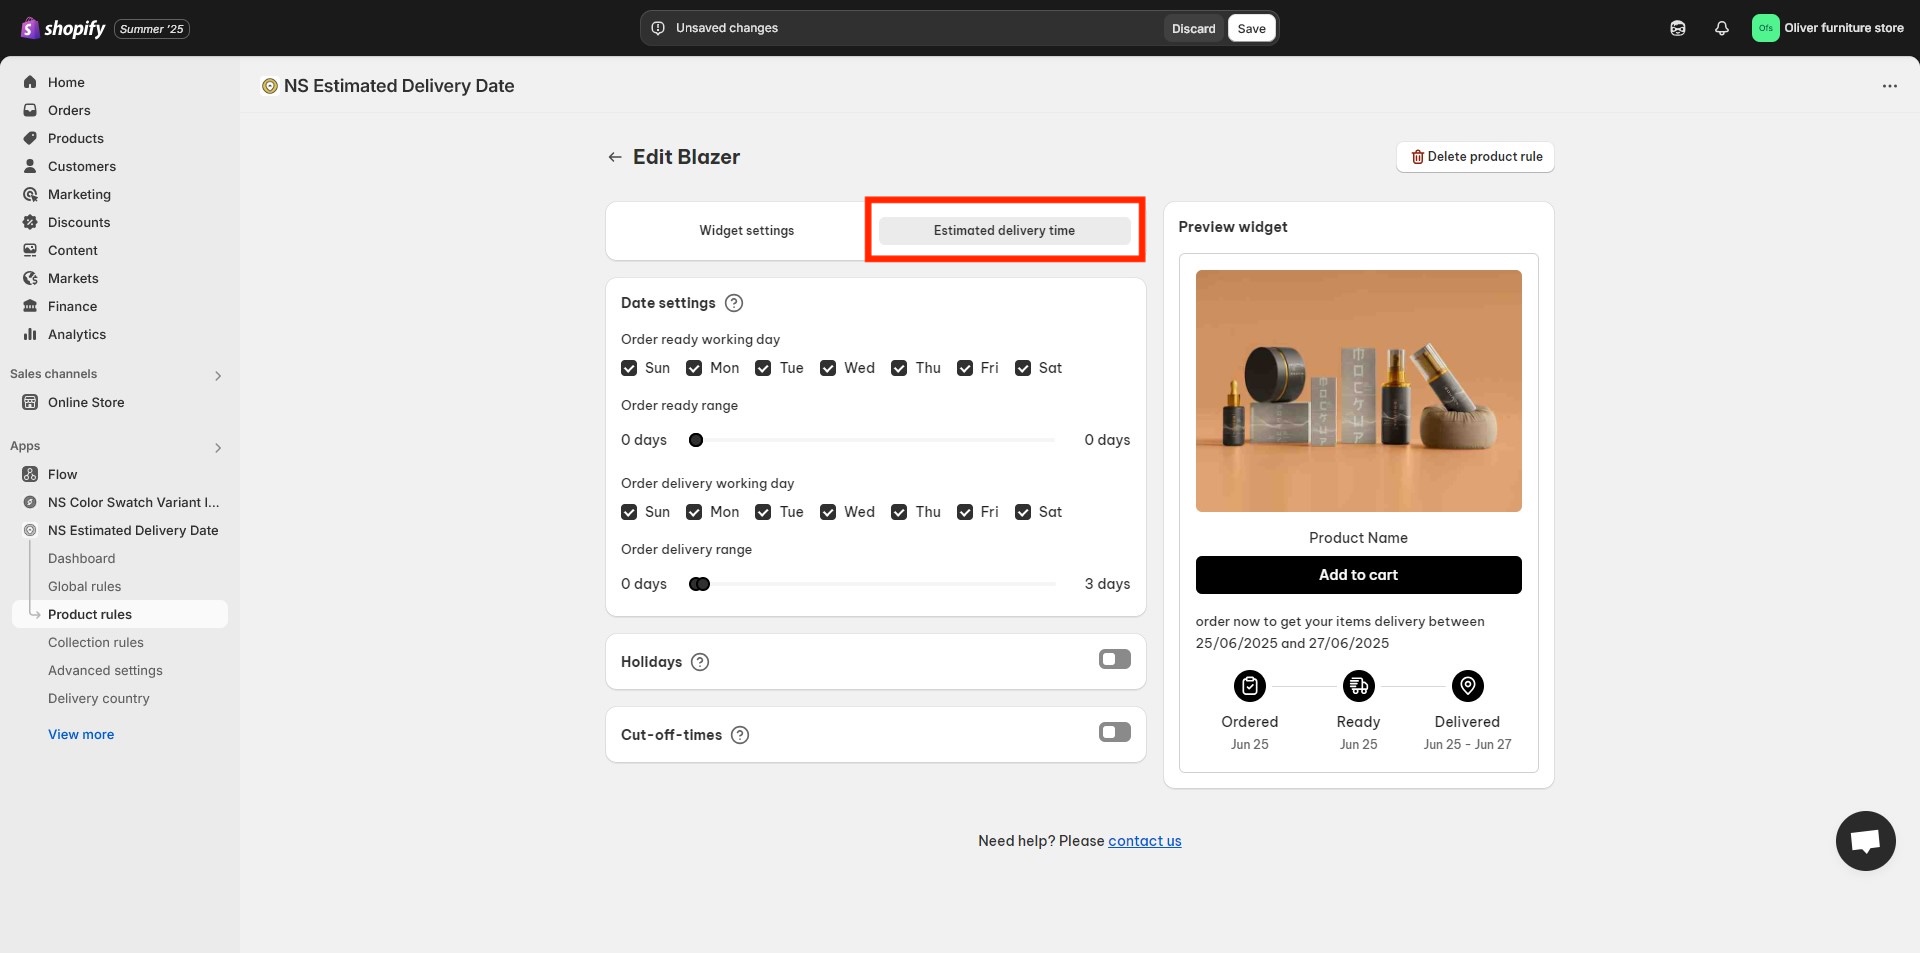The height and width of the screenshot is (953, 1920).
Task: Uncheck Sat under Order ready working day
Action: coord(1023,368)
